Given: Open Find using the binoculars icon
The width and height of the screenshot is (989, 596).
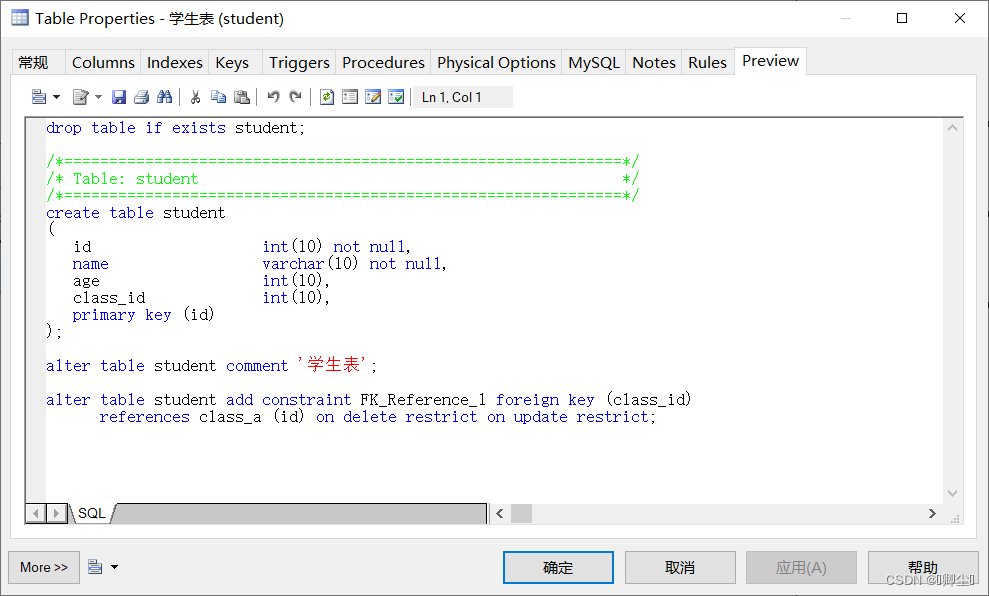Looking at the screenshot, I should [x=163, y=96].
